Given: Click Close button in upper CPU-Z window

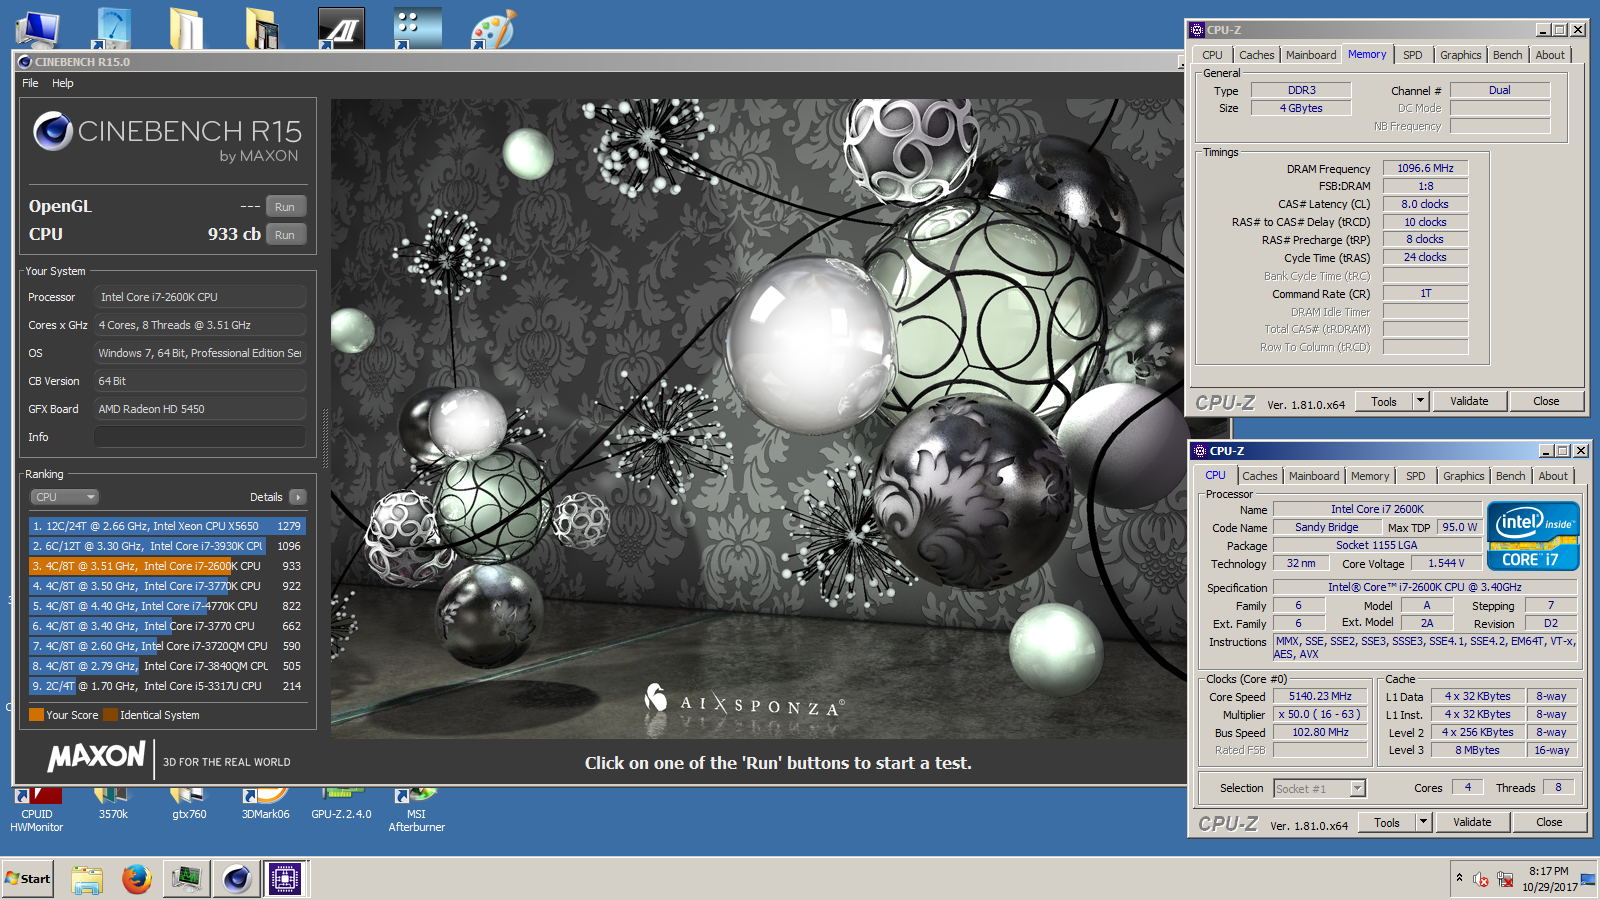Looking at the screenshot, I should click(1546, 401).
